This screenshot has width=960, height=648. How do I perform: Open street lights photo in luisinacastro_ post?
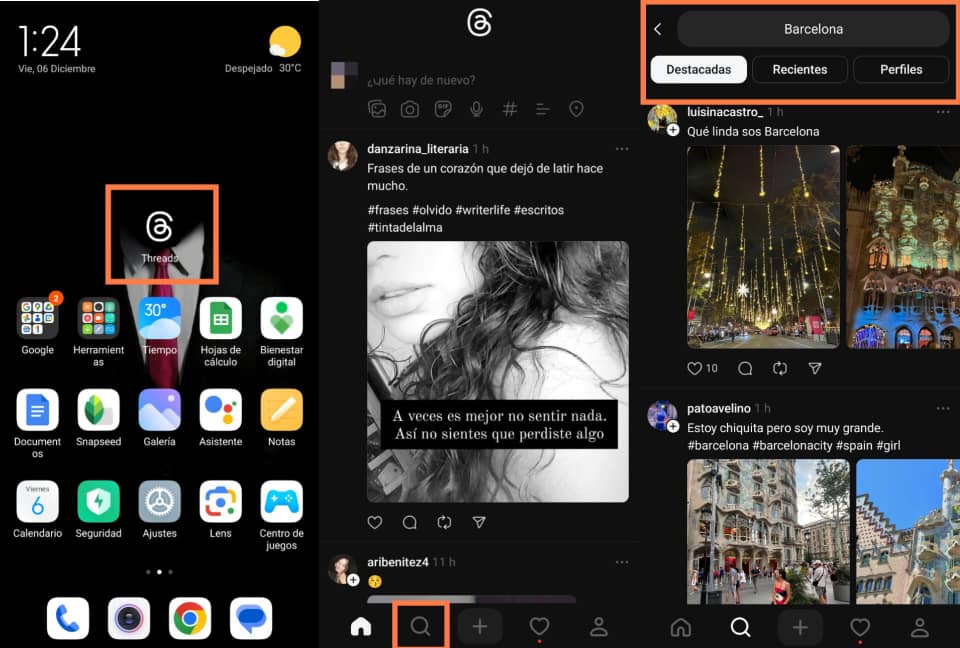pos(763,246)
